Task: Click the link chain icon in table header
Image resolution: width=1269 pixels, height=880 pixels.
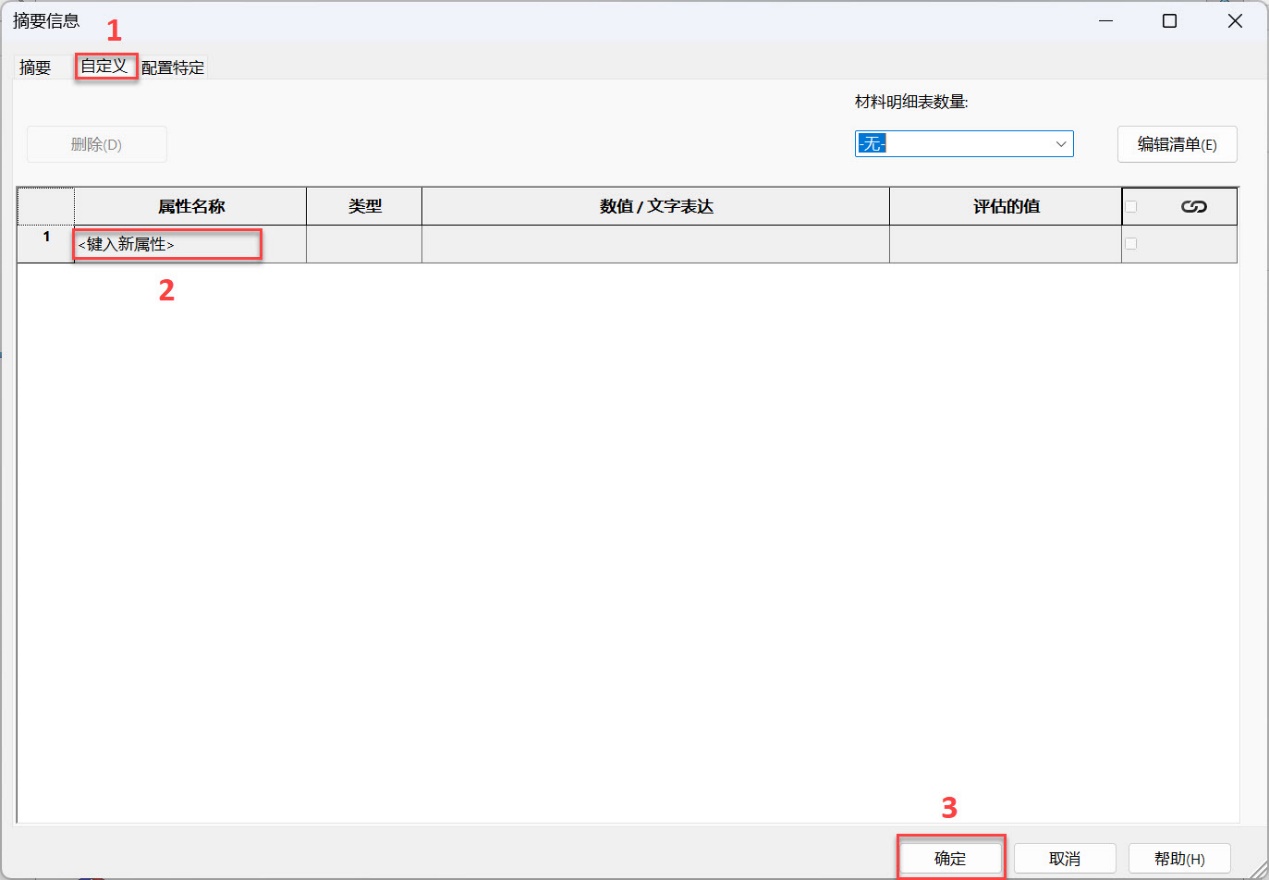Action: pos(1193,207)
